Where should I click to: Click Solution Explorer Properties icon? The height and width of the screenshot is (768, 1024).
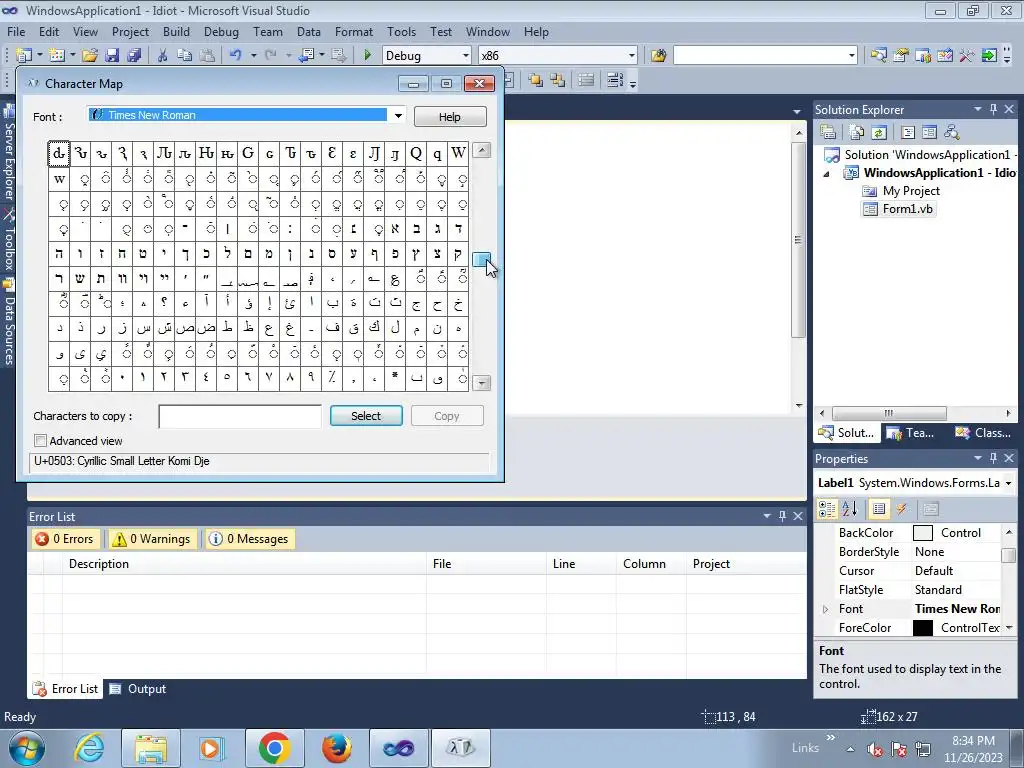pyautogui.click(x=828, y=133)
